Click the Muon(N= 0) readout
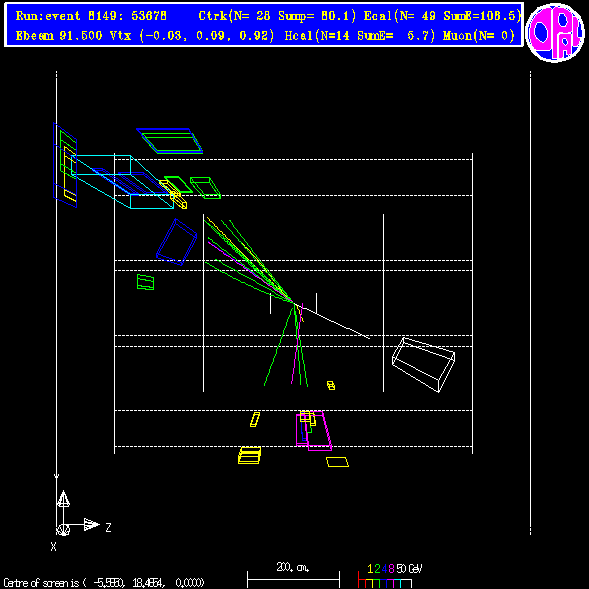This screenshot has height=589, width=589. tap(479, 36)
